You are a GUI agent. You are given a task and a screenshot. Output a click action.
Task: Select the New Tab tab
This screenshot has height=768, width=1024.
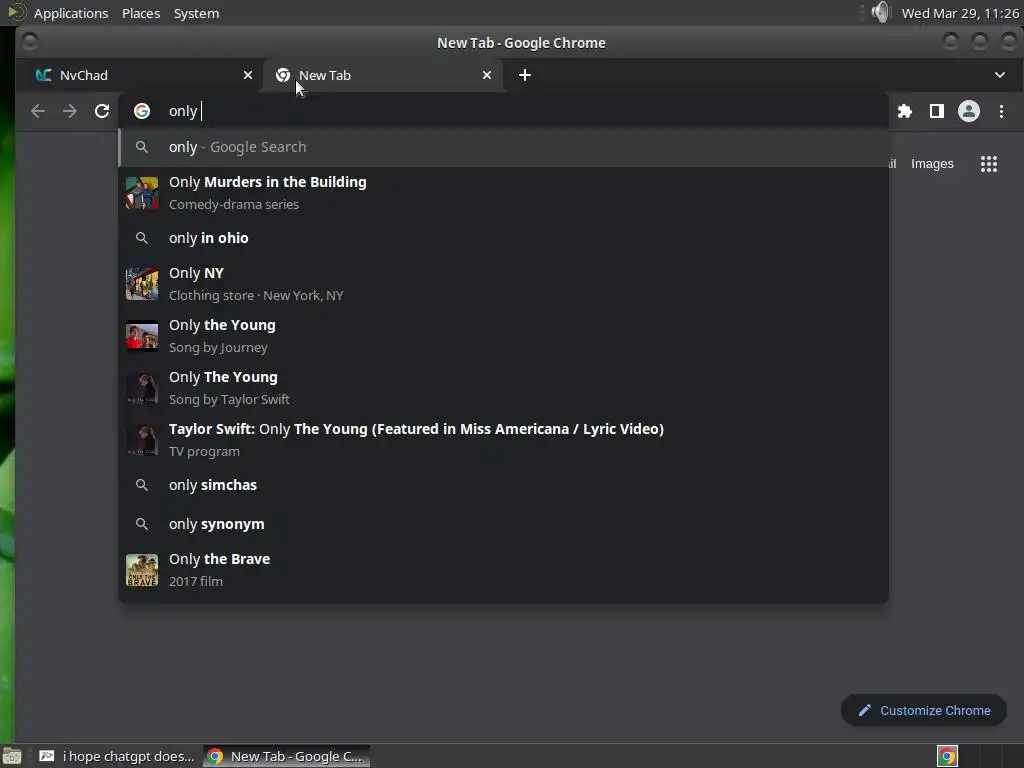pyautogui.click(x=382, y=75)
